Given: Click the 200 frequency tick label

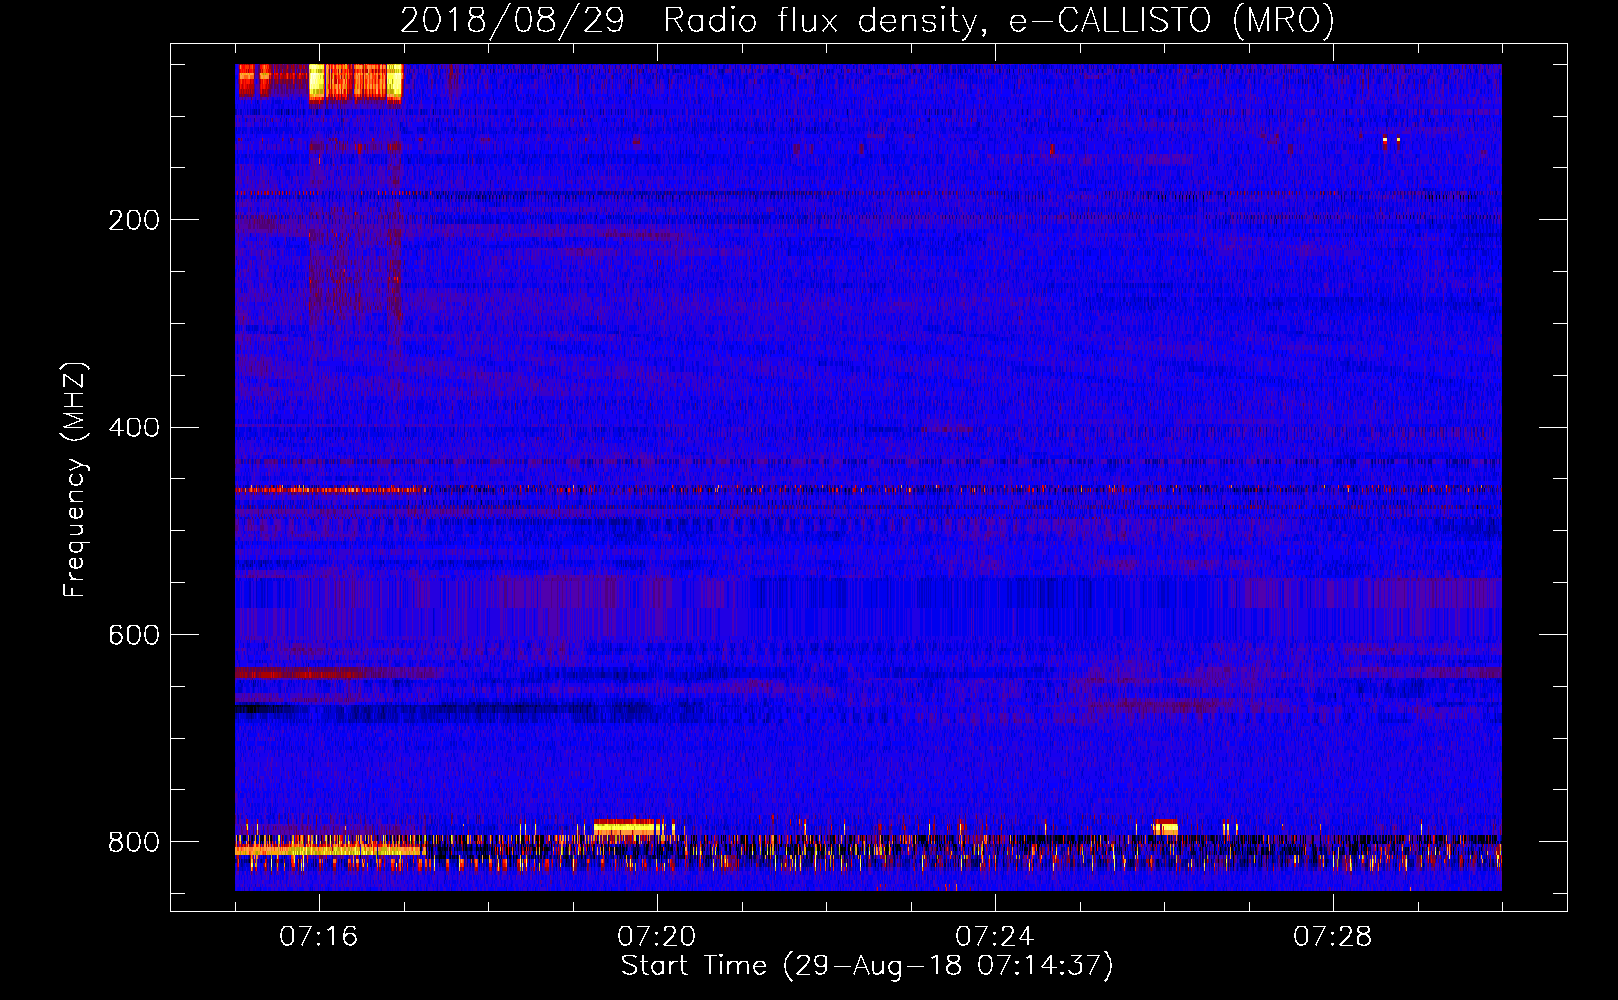Looking at the screenshot, I should [x=134, y=220].
